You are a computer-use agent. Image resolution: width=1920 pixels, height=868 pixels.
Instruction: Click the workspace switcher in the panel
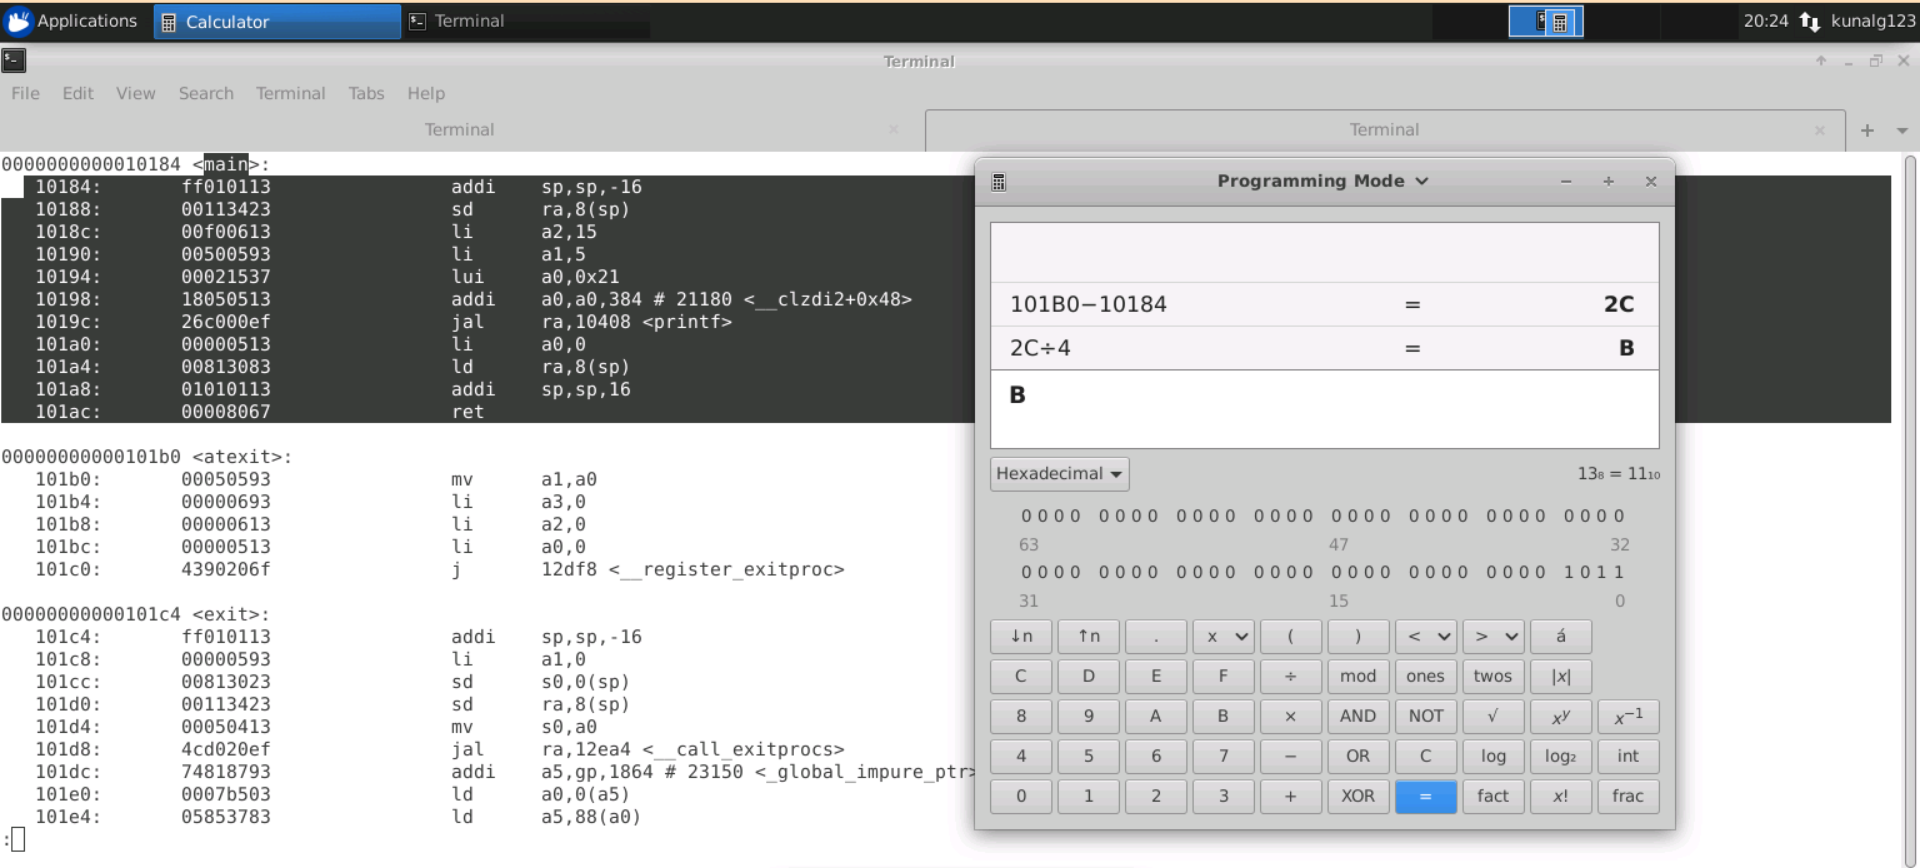click(x=1545, y=21)
